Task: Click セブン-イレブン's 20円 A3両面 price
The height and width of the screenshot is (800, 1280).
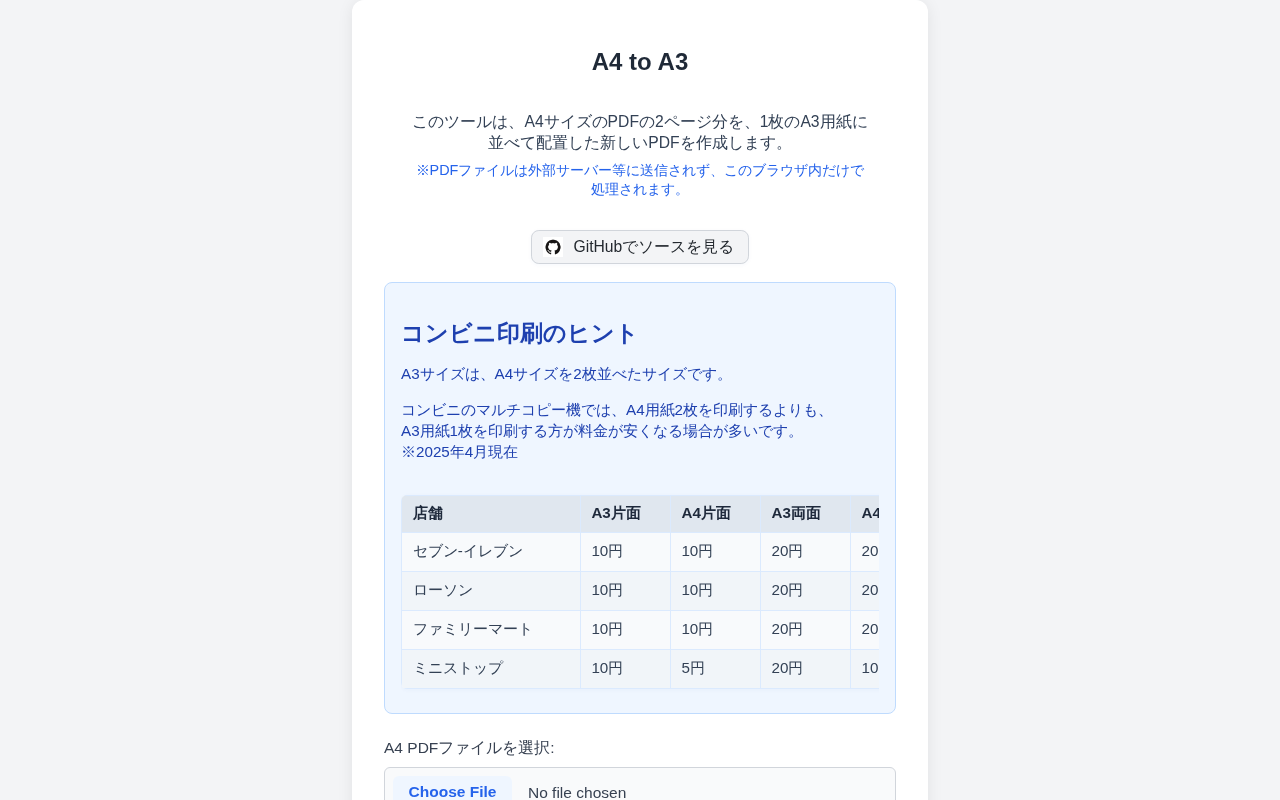Action: pyautogui.click(x=787, y=551)
